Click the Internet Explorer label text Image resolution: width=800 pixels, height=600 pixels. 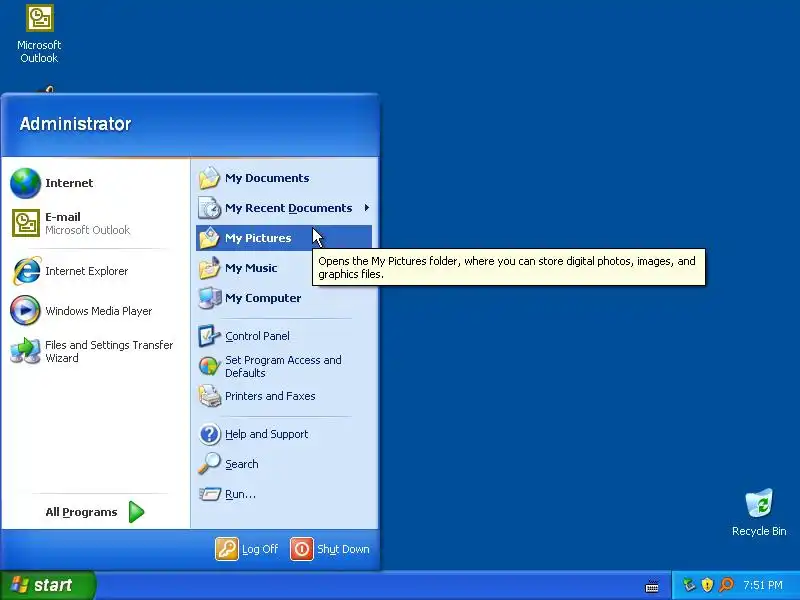pyautogui.click(x=86, y=271)
